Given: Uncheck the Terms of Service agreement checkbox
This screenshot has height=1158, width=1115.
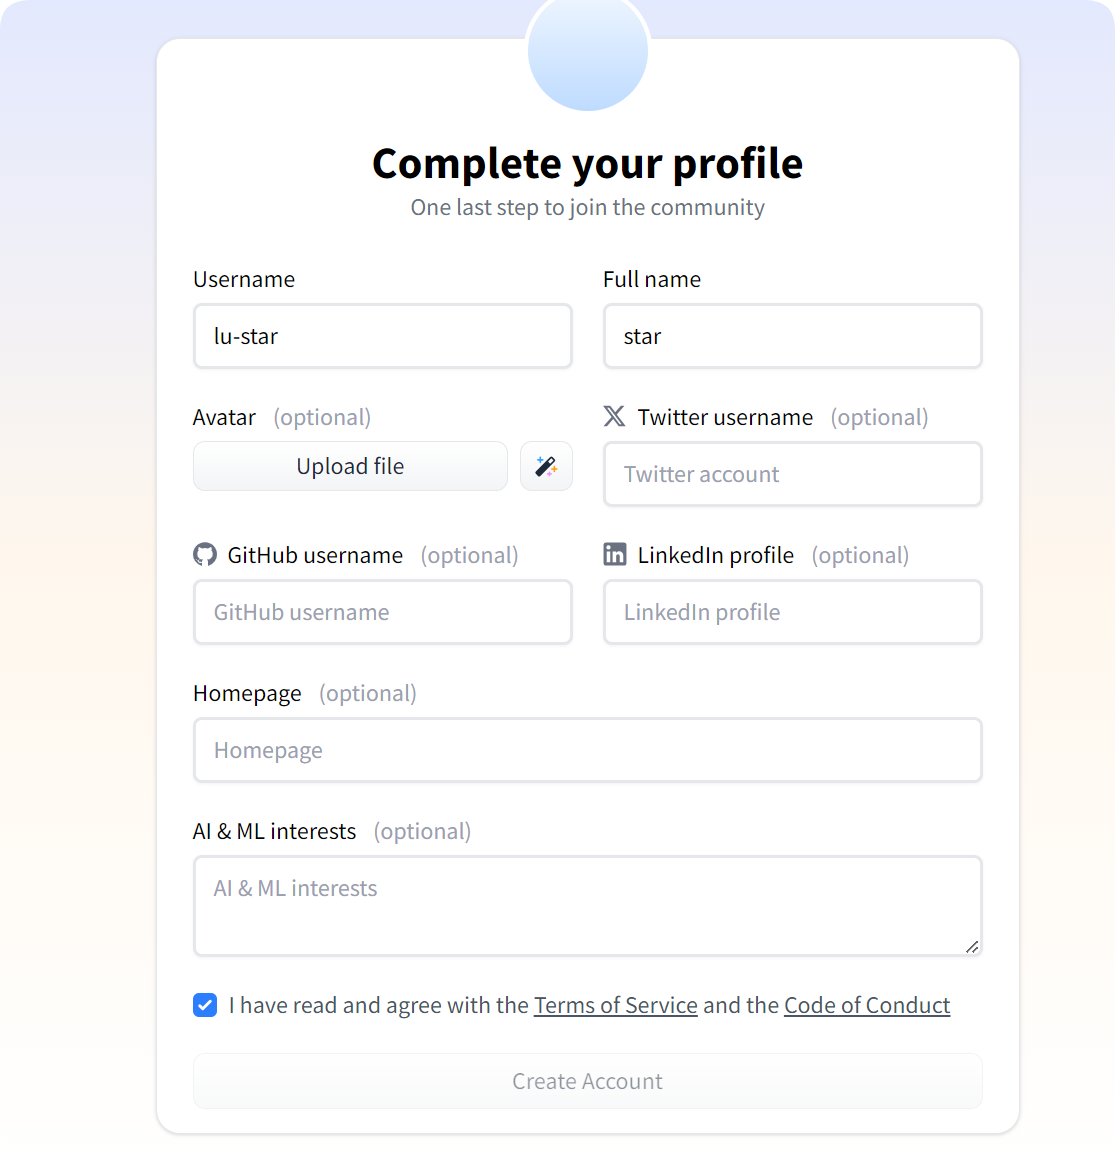Looking at the screenshot, I should pos(205,1005).
